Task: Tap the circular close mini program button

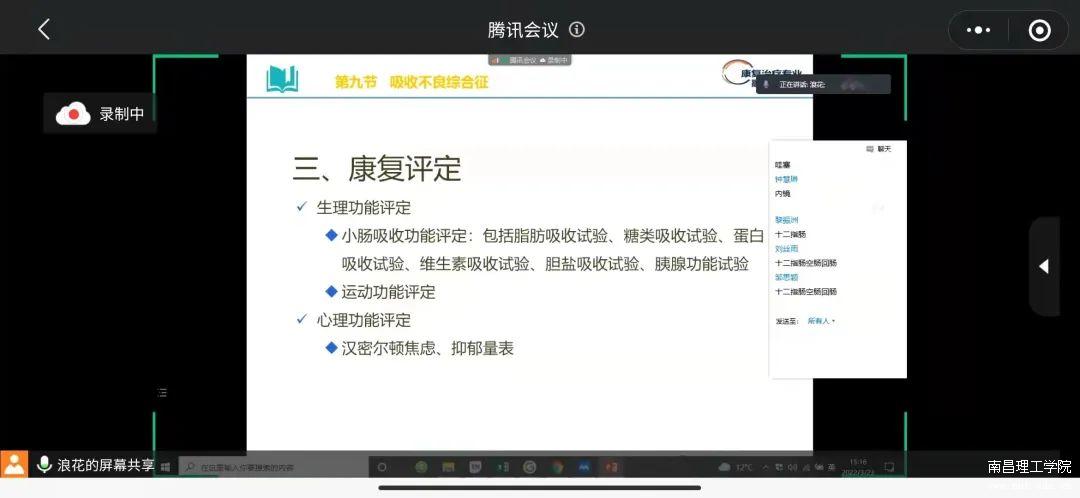Action: click(x=1039, y=30)
